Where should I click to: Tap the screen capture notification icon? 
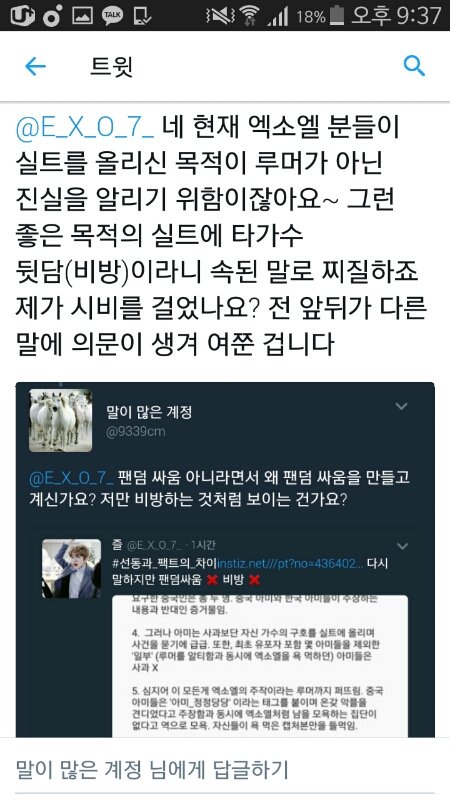coord(142,15)
